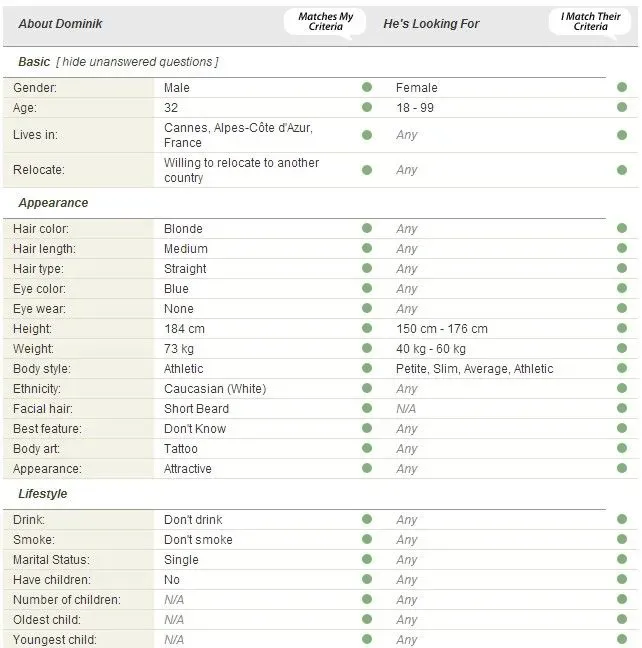Click Matches My Criteria dot in Gender row
The width and height of the screenshot is (642, 648).
(367, 88)
